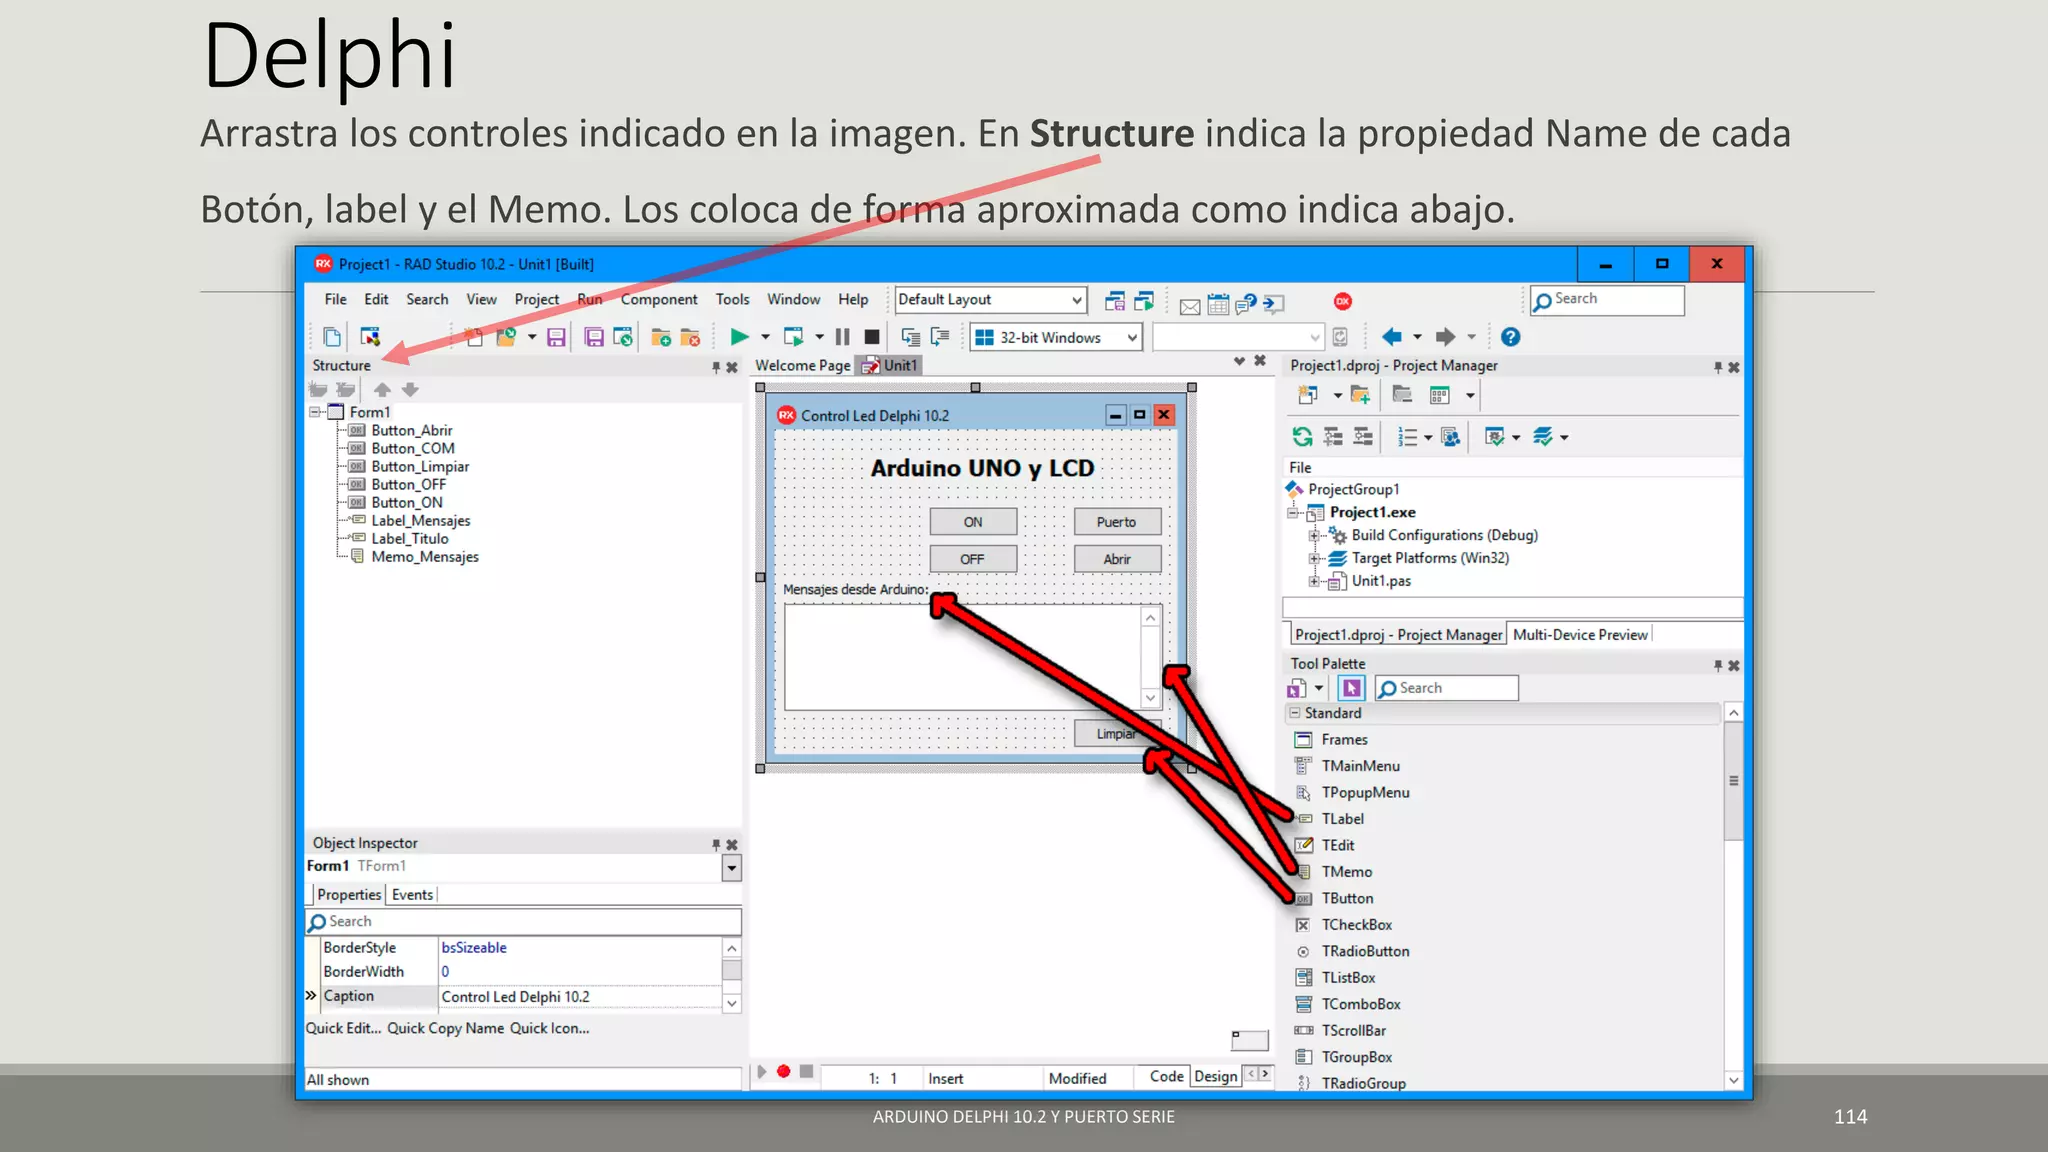Collapse the Standard category in Tool Palette

(x=1295, y=713)
